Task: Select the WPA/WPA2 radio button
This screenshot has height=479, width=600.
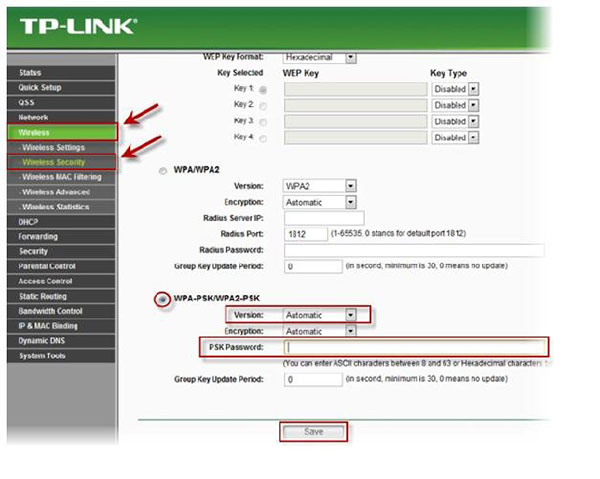Action: pyautogui.click(x=163, y=171)
